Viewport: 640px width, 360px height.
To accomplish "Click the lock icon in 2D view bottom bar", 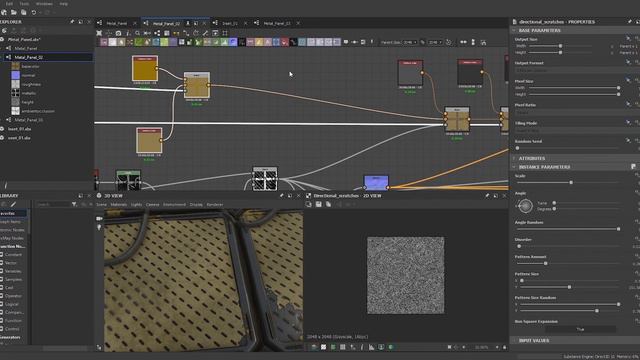I will click(x=504, y=347).
